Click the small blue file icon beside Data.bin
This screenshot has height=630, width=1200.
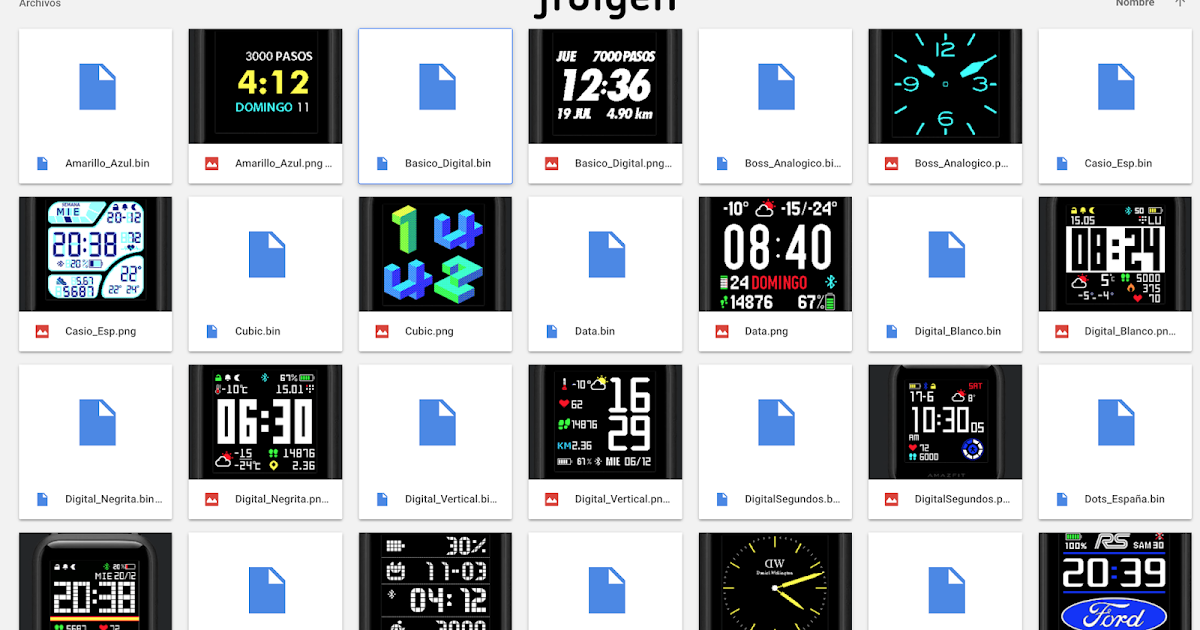[552, 331]
